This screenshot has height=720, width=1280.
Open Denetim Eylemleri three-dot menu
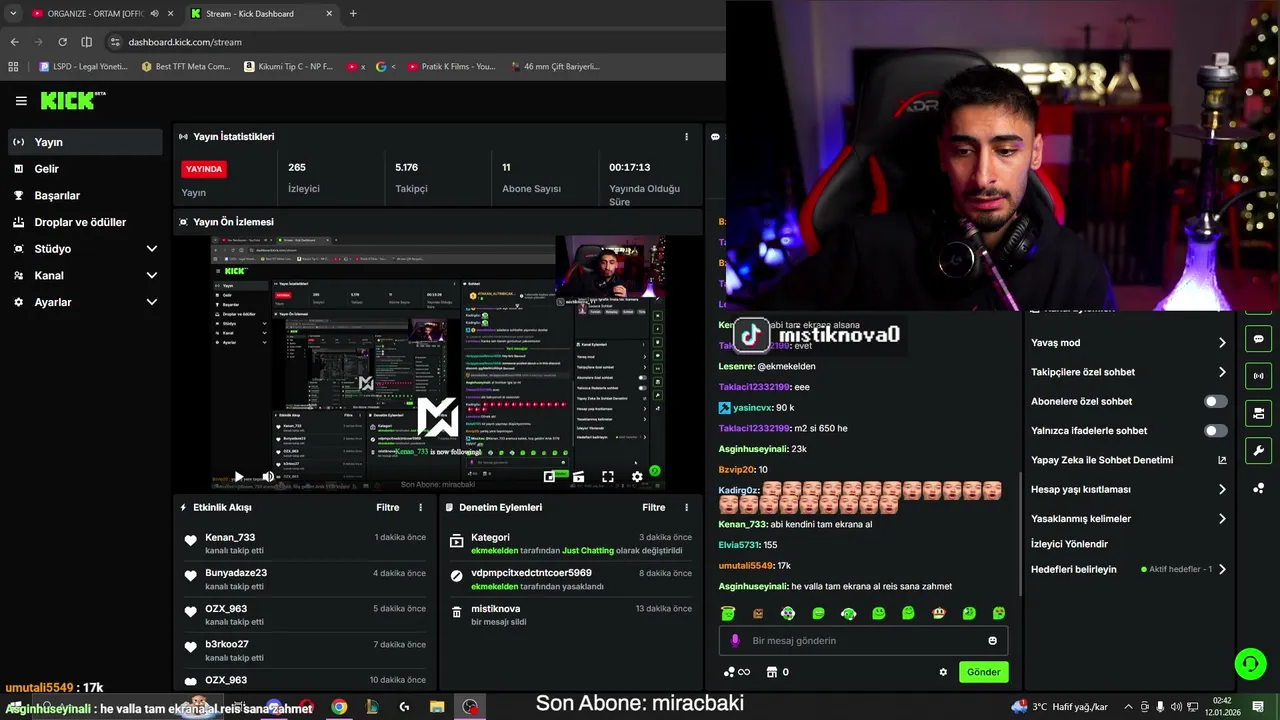(x=686, y=508)
